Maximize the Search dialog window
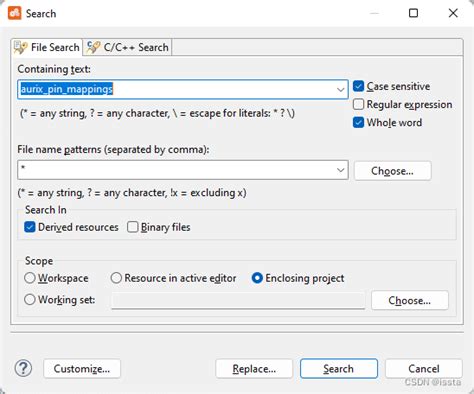Viewport: 474px width, 394px height. pos(413,13)
